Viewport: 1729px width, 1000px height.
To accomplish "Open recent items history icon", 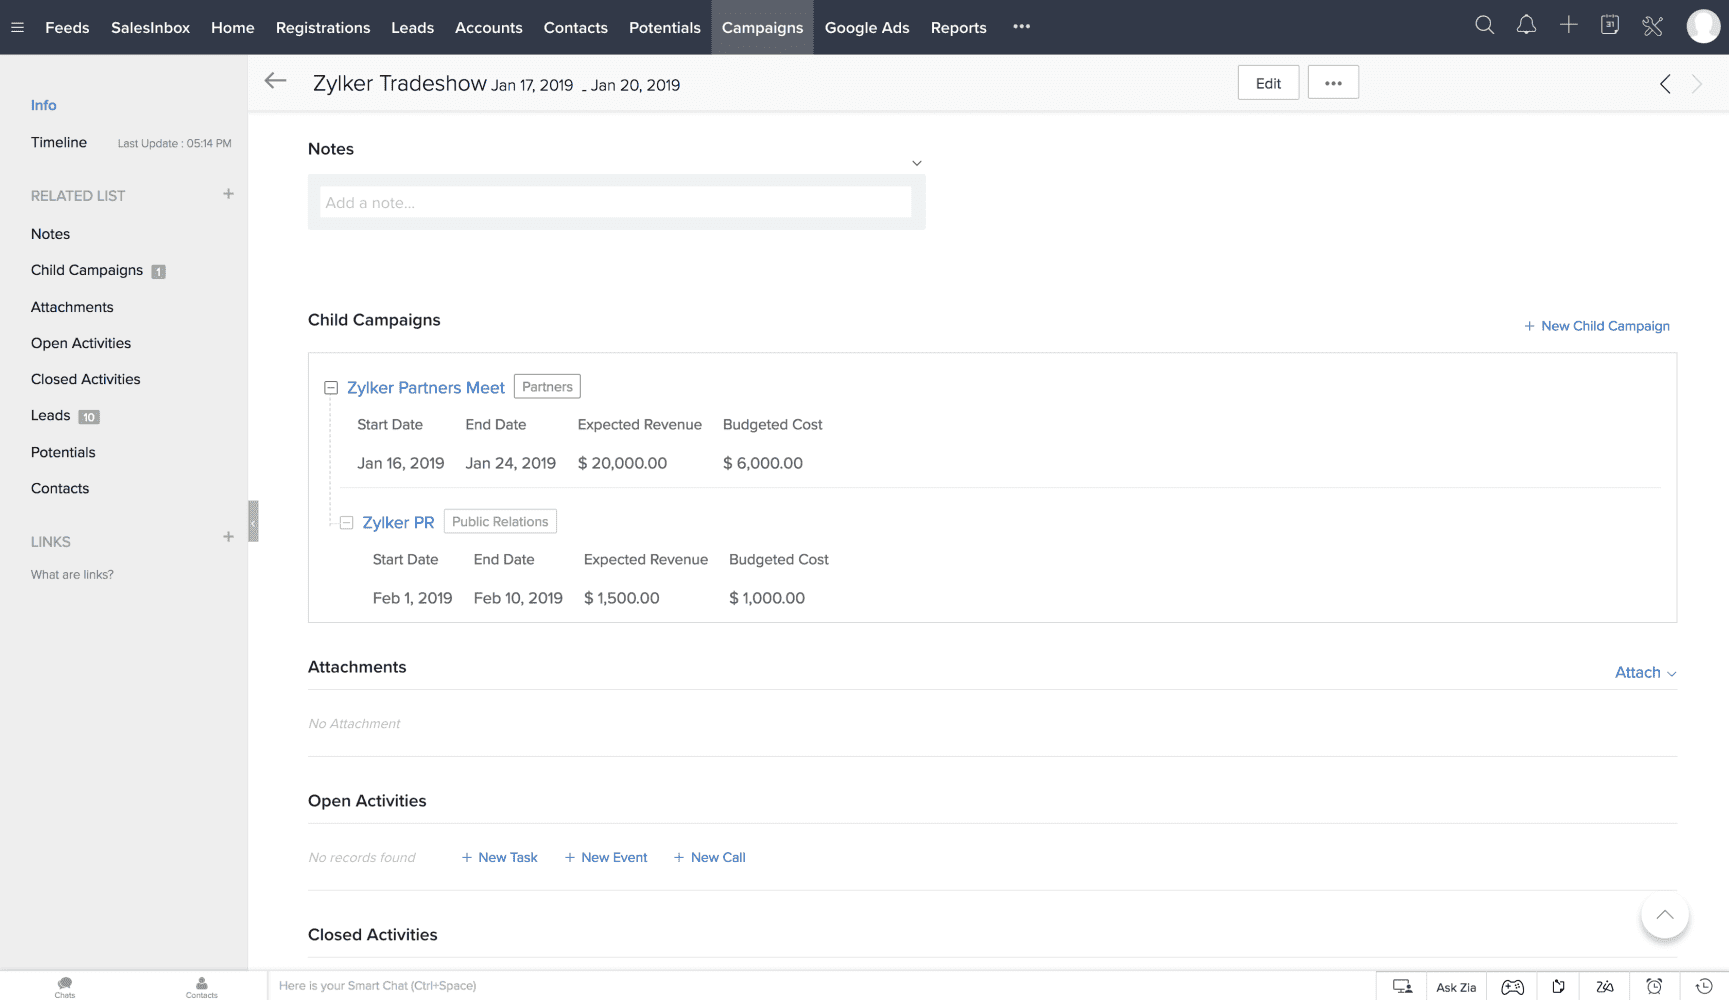I will (x=1704, y=986).
